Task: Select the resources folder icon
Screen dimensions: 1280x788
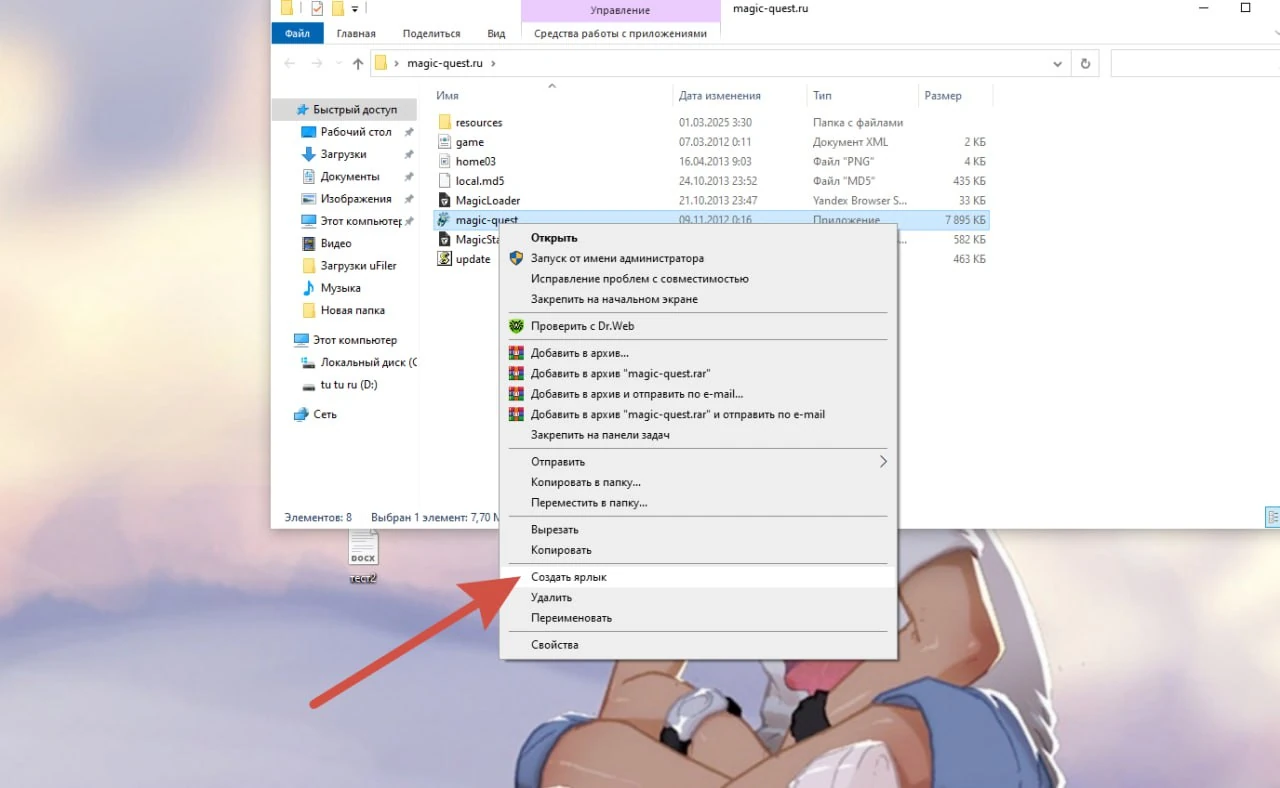Action: point(446,122)
